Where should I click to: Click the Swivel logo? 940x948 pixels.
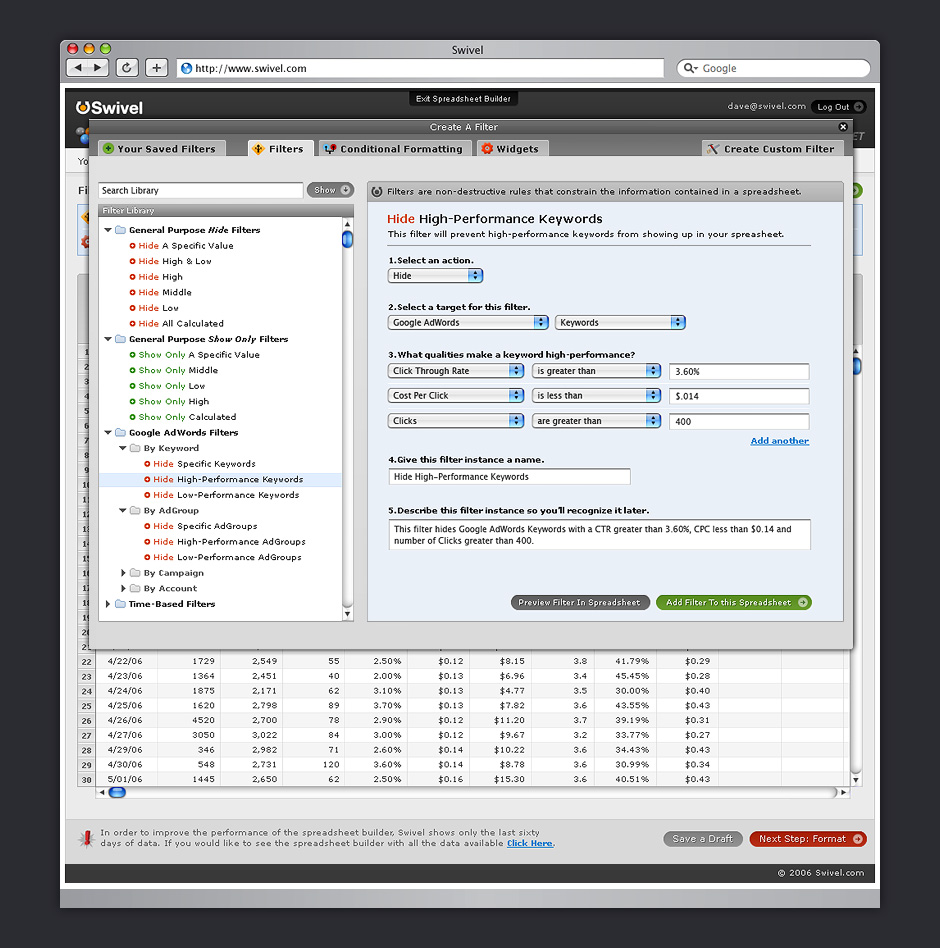[x=109, y=108]
